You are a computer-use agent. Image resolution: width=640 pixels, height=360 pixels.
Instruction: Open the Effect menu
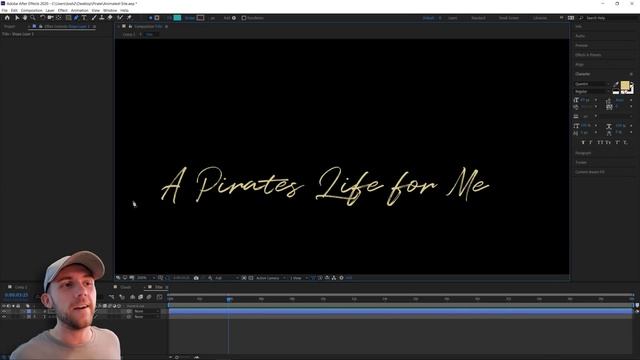coord(62,10)
